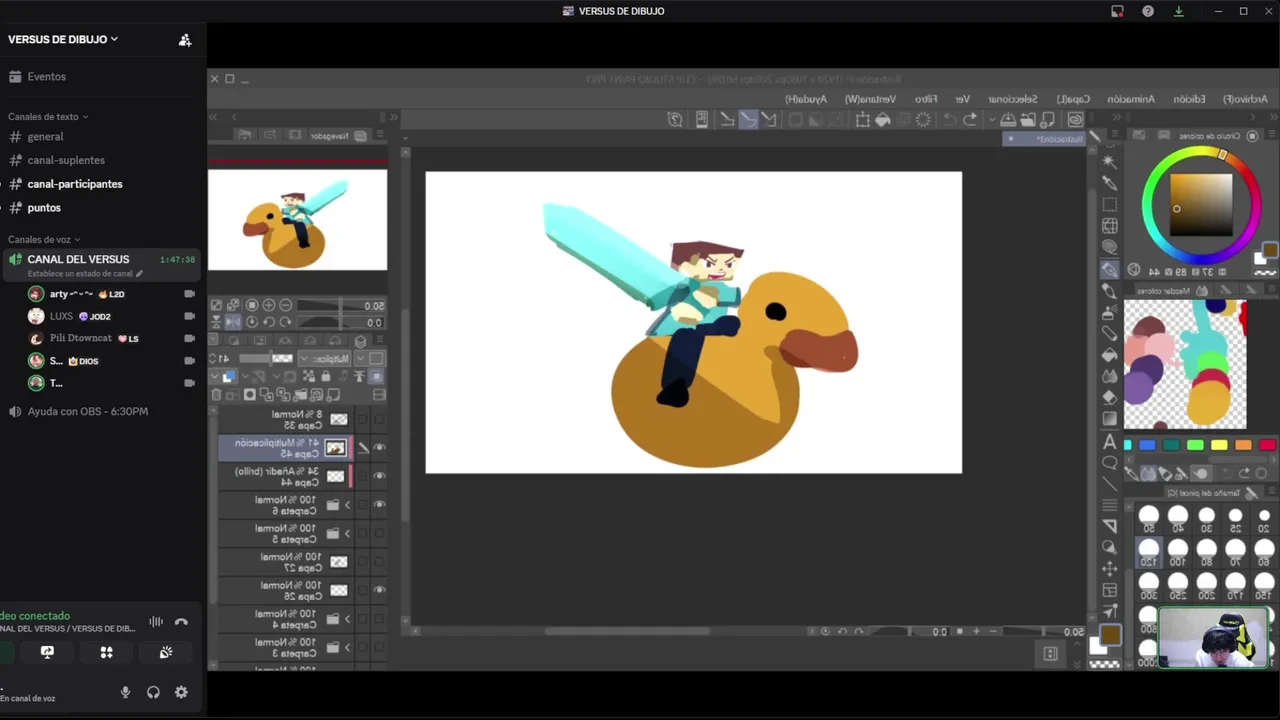Collapse the Canales de voz category
This screenshot has width=1280, height=720.
pyautogui.click(x=44, y=240)
